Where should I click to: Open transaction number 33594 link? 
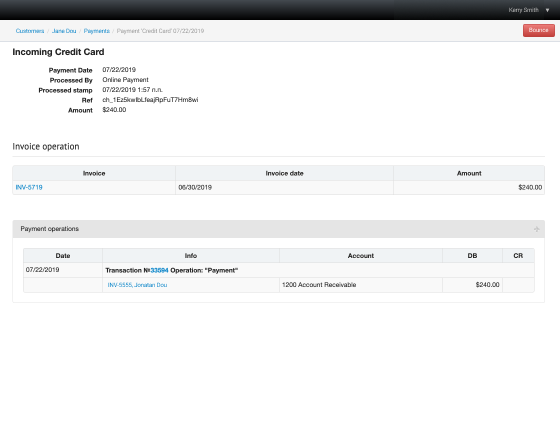(159, 270)
